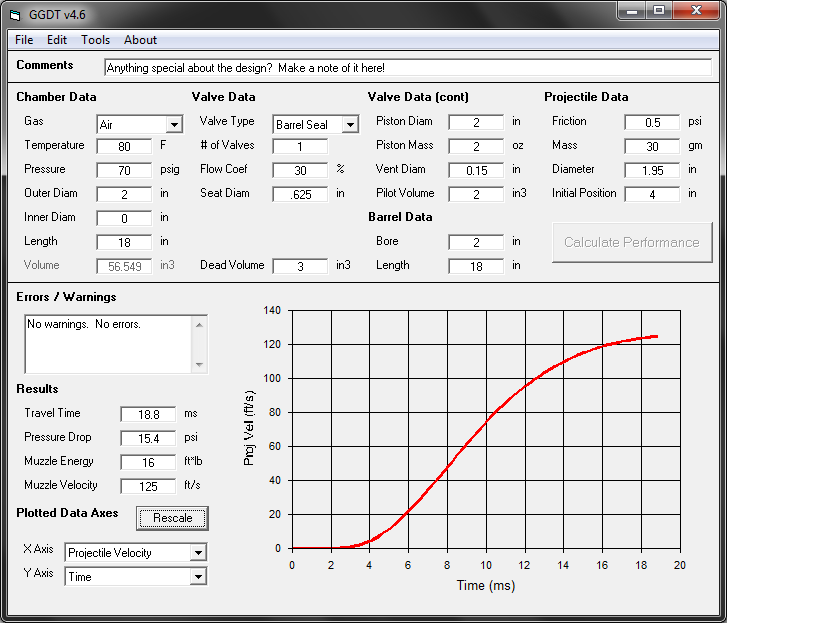819x623 pixels.
Task: Open the Y Axis dropdown list
Action: (x=198, y=577)
